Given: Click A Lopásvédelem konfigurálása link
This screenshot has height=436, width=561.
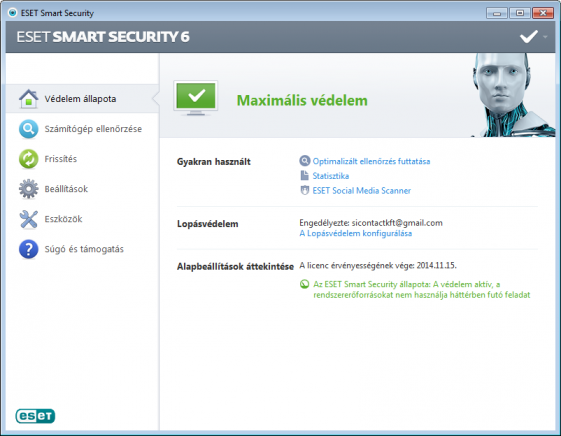Looking at the screenshot, I should (x=356, y=234).
